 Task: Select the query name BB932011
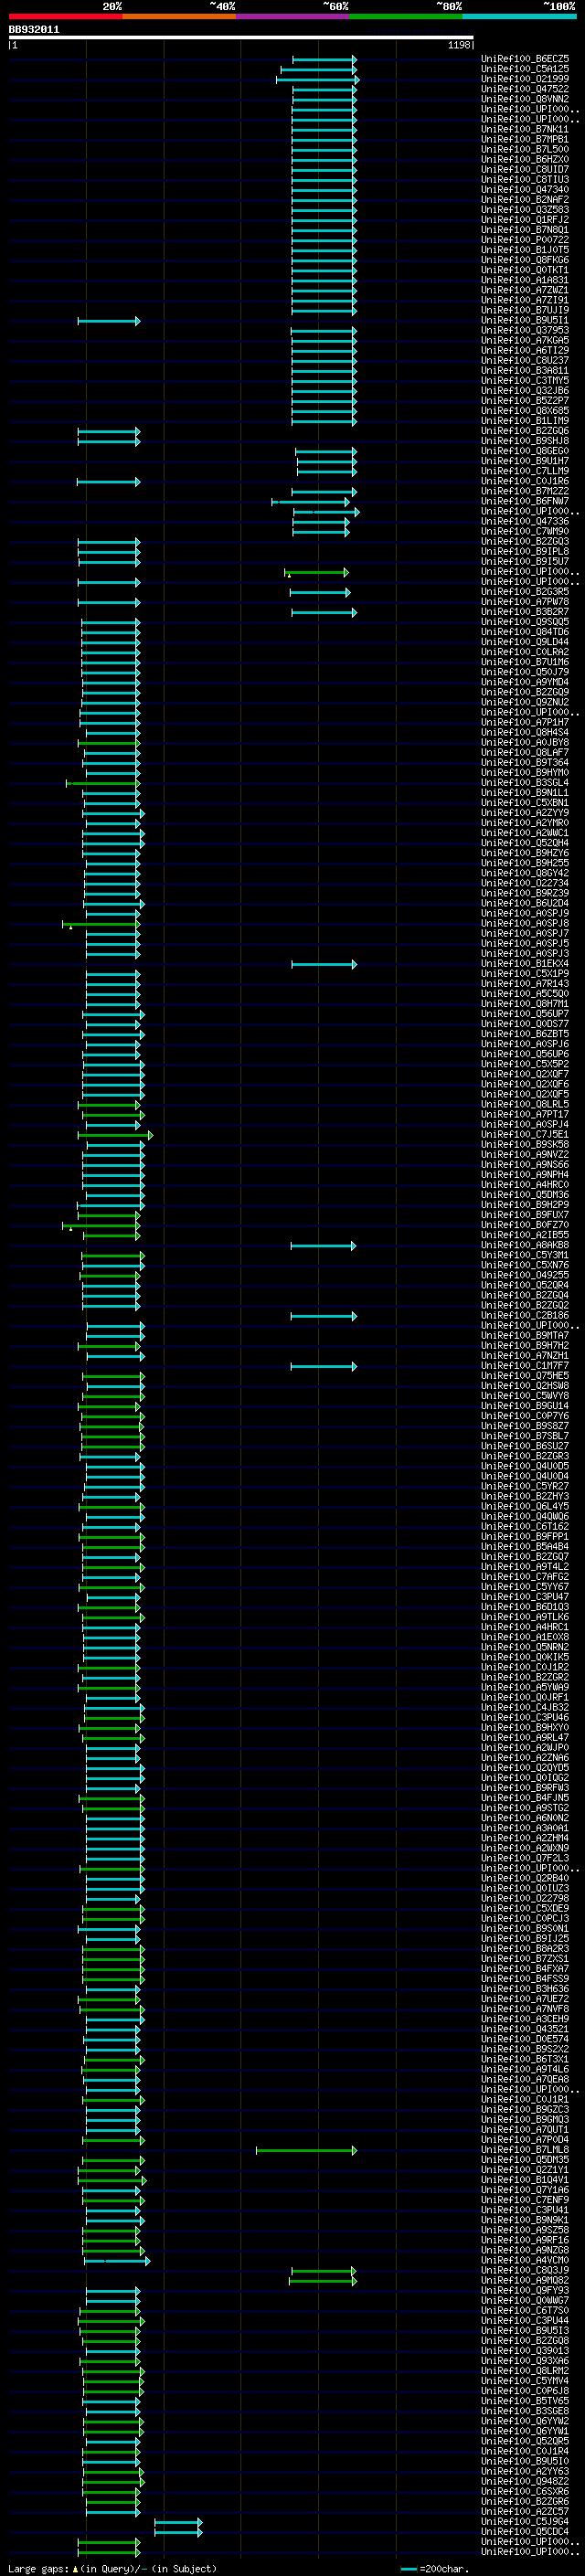pyautogui.click(x=34, y=30)
